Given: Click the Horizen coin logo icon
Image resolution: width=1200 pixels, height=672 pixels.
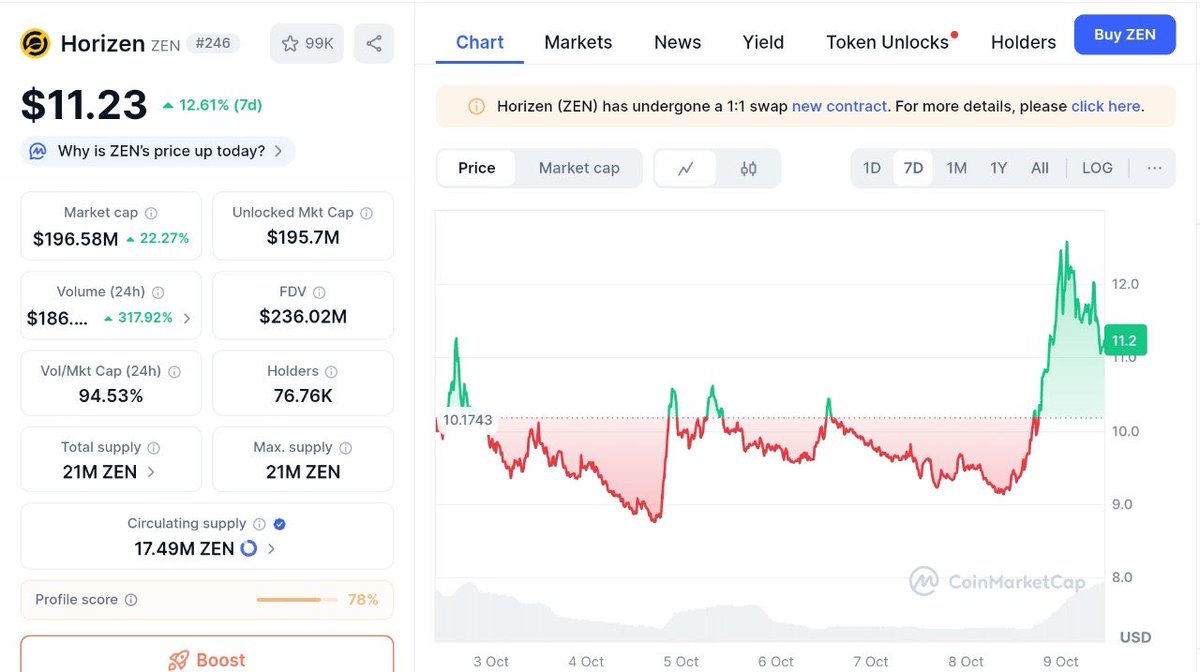Looking at the screenshot, I should (36, 44).
